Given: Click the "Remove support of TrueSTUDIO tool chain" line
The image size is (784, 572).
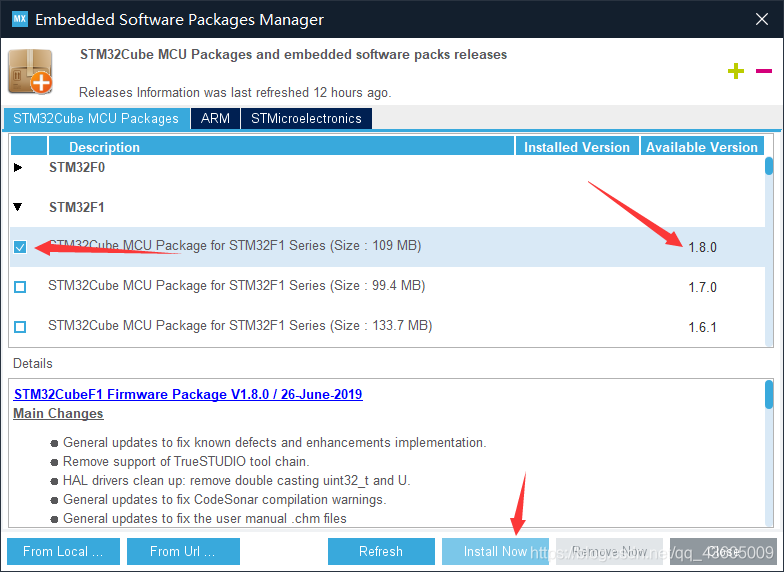Looking at the screenshot, I should [186, 461].
